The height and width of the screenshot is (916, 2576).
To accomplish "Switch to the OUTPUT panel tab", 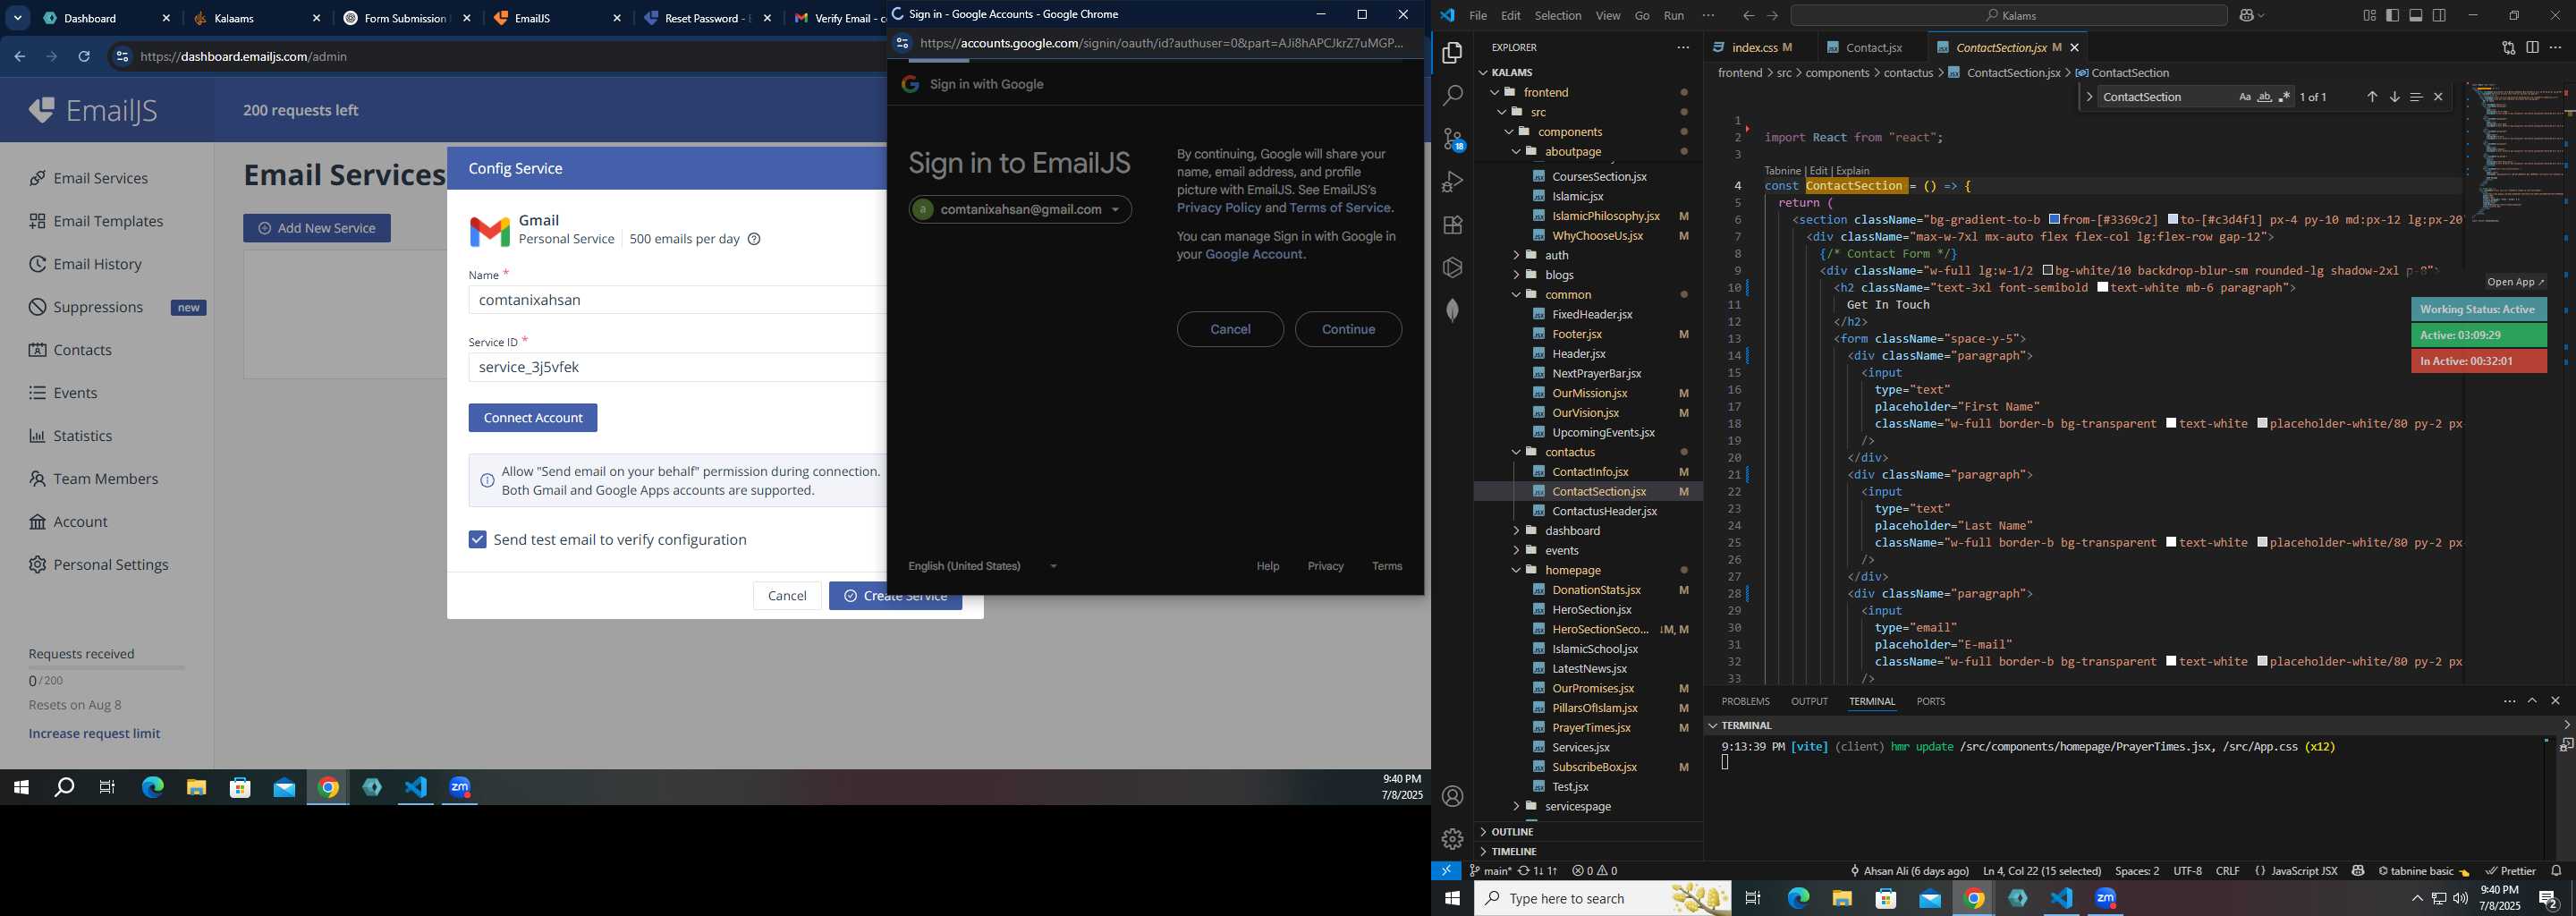I will [1809, 702].
